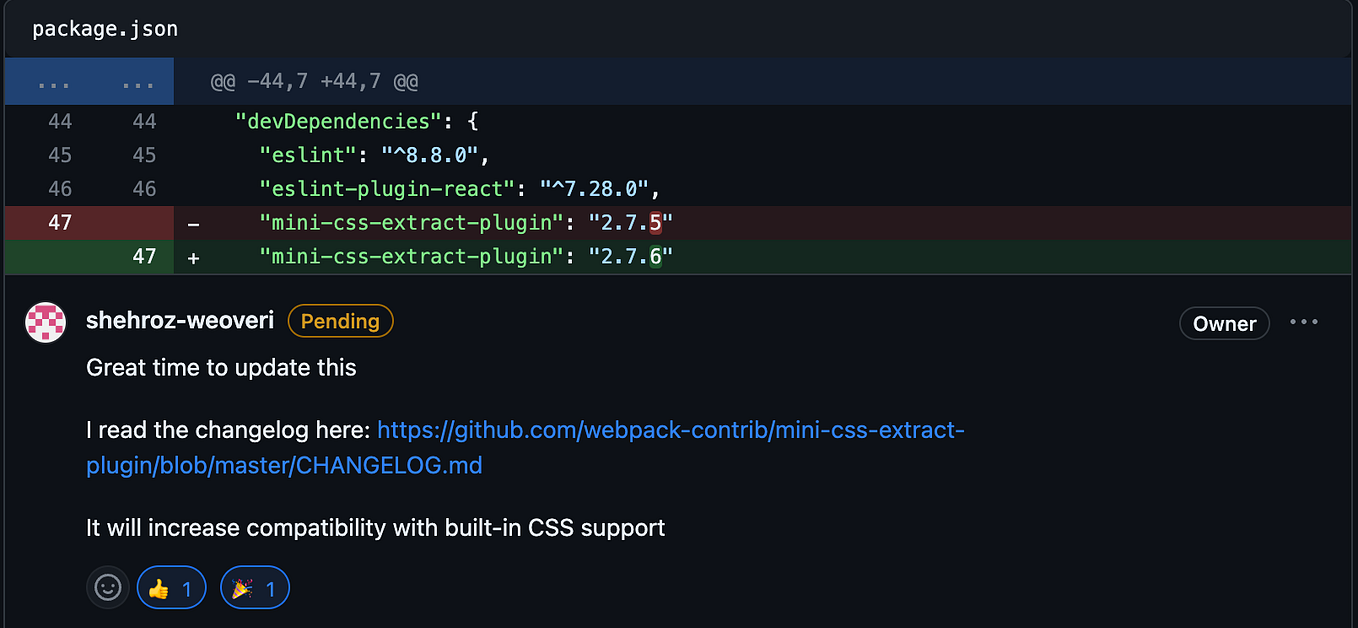The image size is (1358, 628).
Task: Open the package.json file tab
Action: pyautogui.click(x=104, y=28)
